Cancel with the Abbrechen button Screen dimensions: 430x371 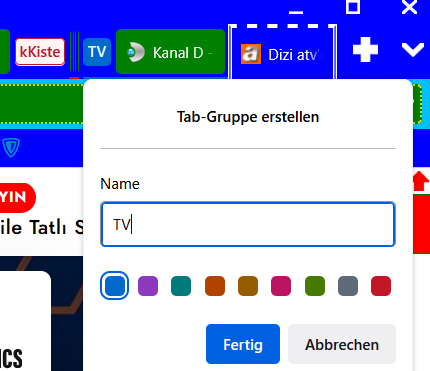point(342,344)
